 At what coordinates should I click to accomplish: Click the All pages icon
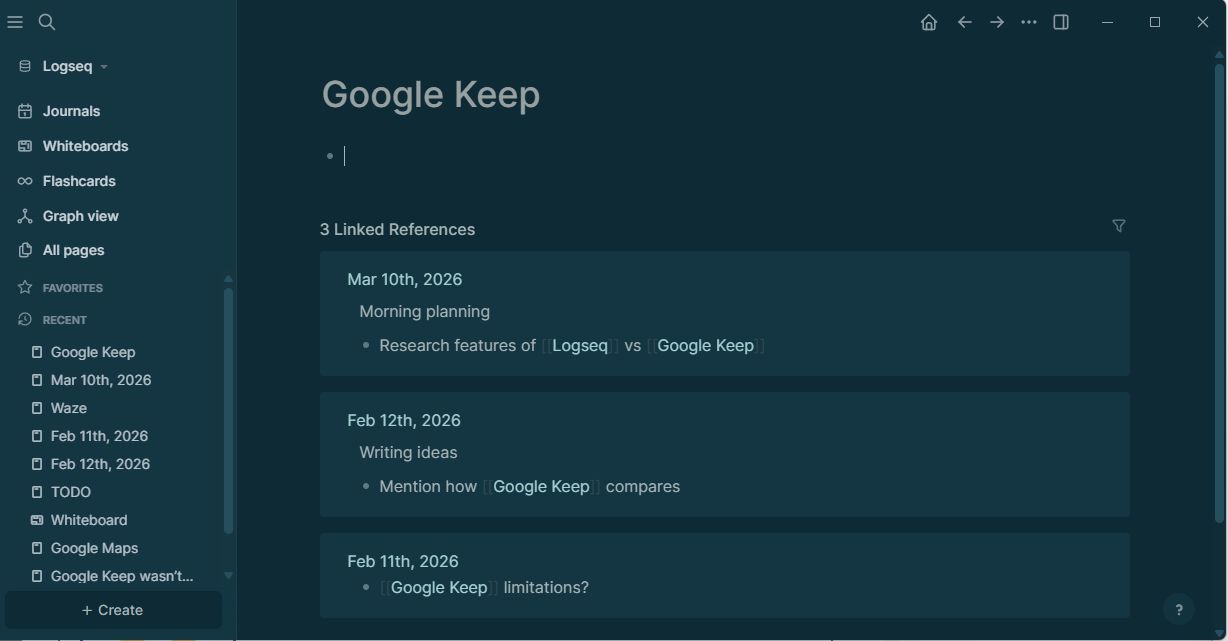pos(25,250)
